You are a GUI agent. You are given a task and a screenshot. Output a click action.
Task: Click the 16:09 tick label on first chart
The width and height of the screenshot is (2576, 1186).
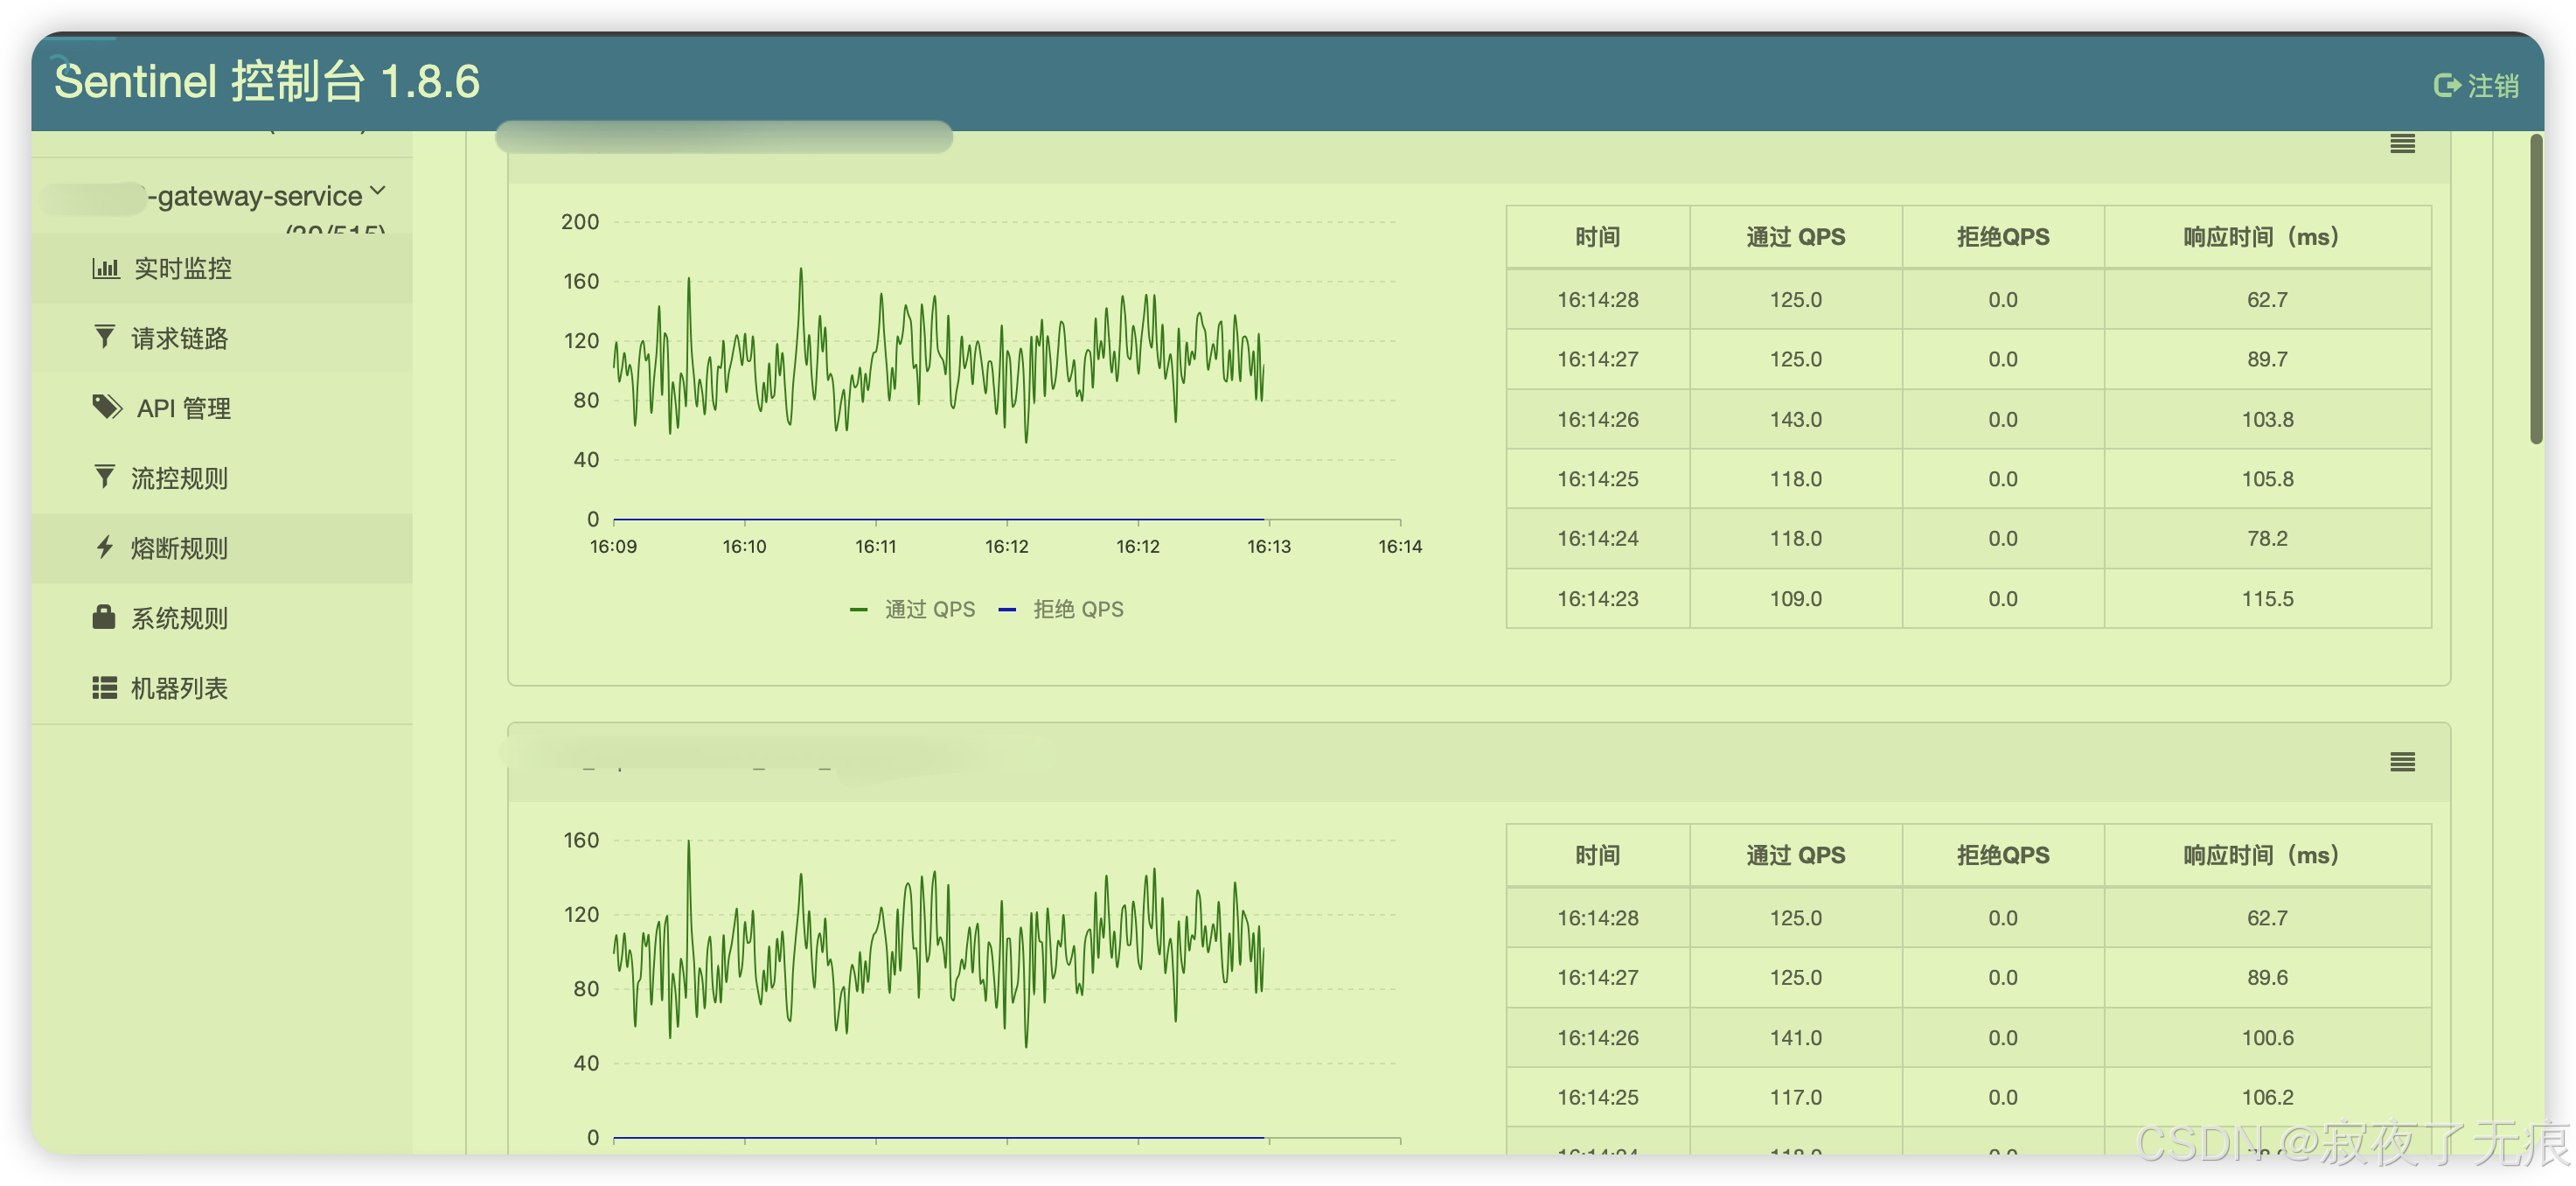[x=612, y=546]
